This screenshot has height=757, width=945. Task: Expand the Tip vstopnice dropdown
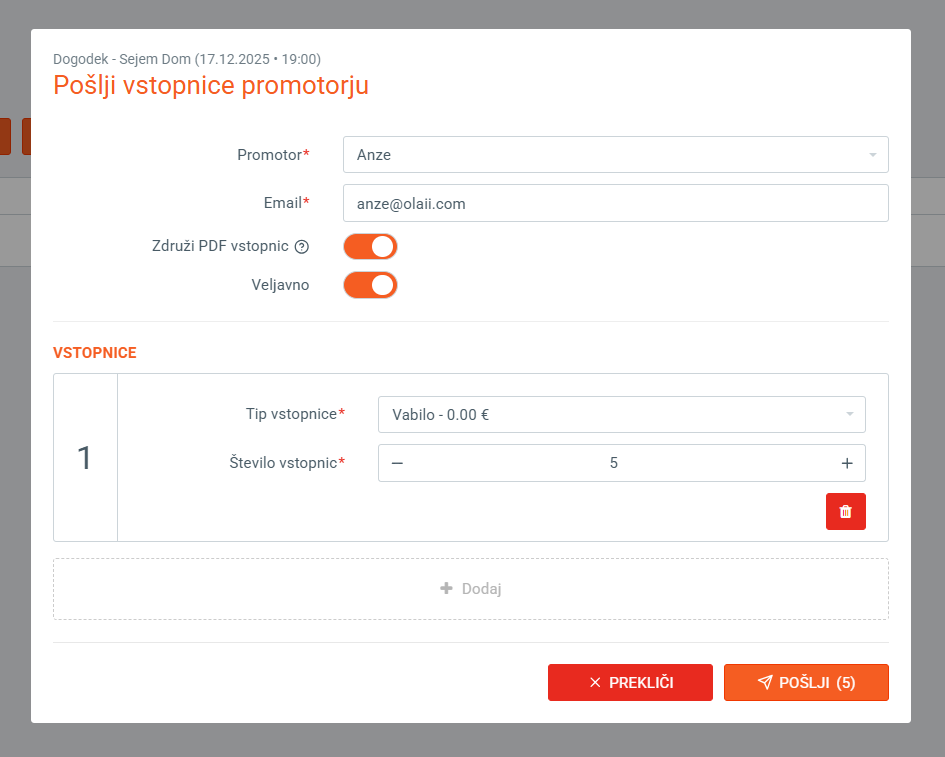621,414
